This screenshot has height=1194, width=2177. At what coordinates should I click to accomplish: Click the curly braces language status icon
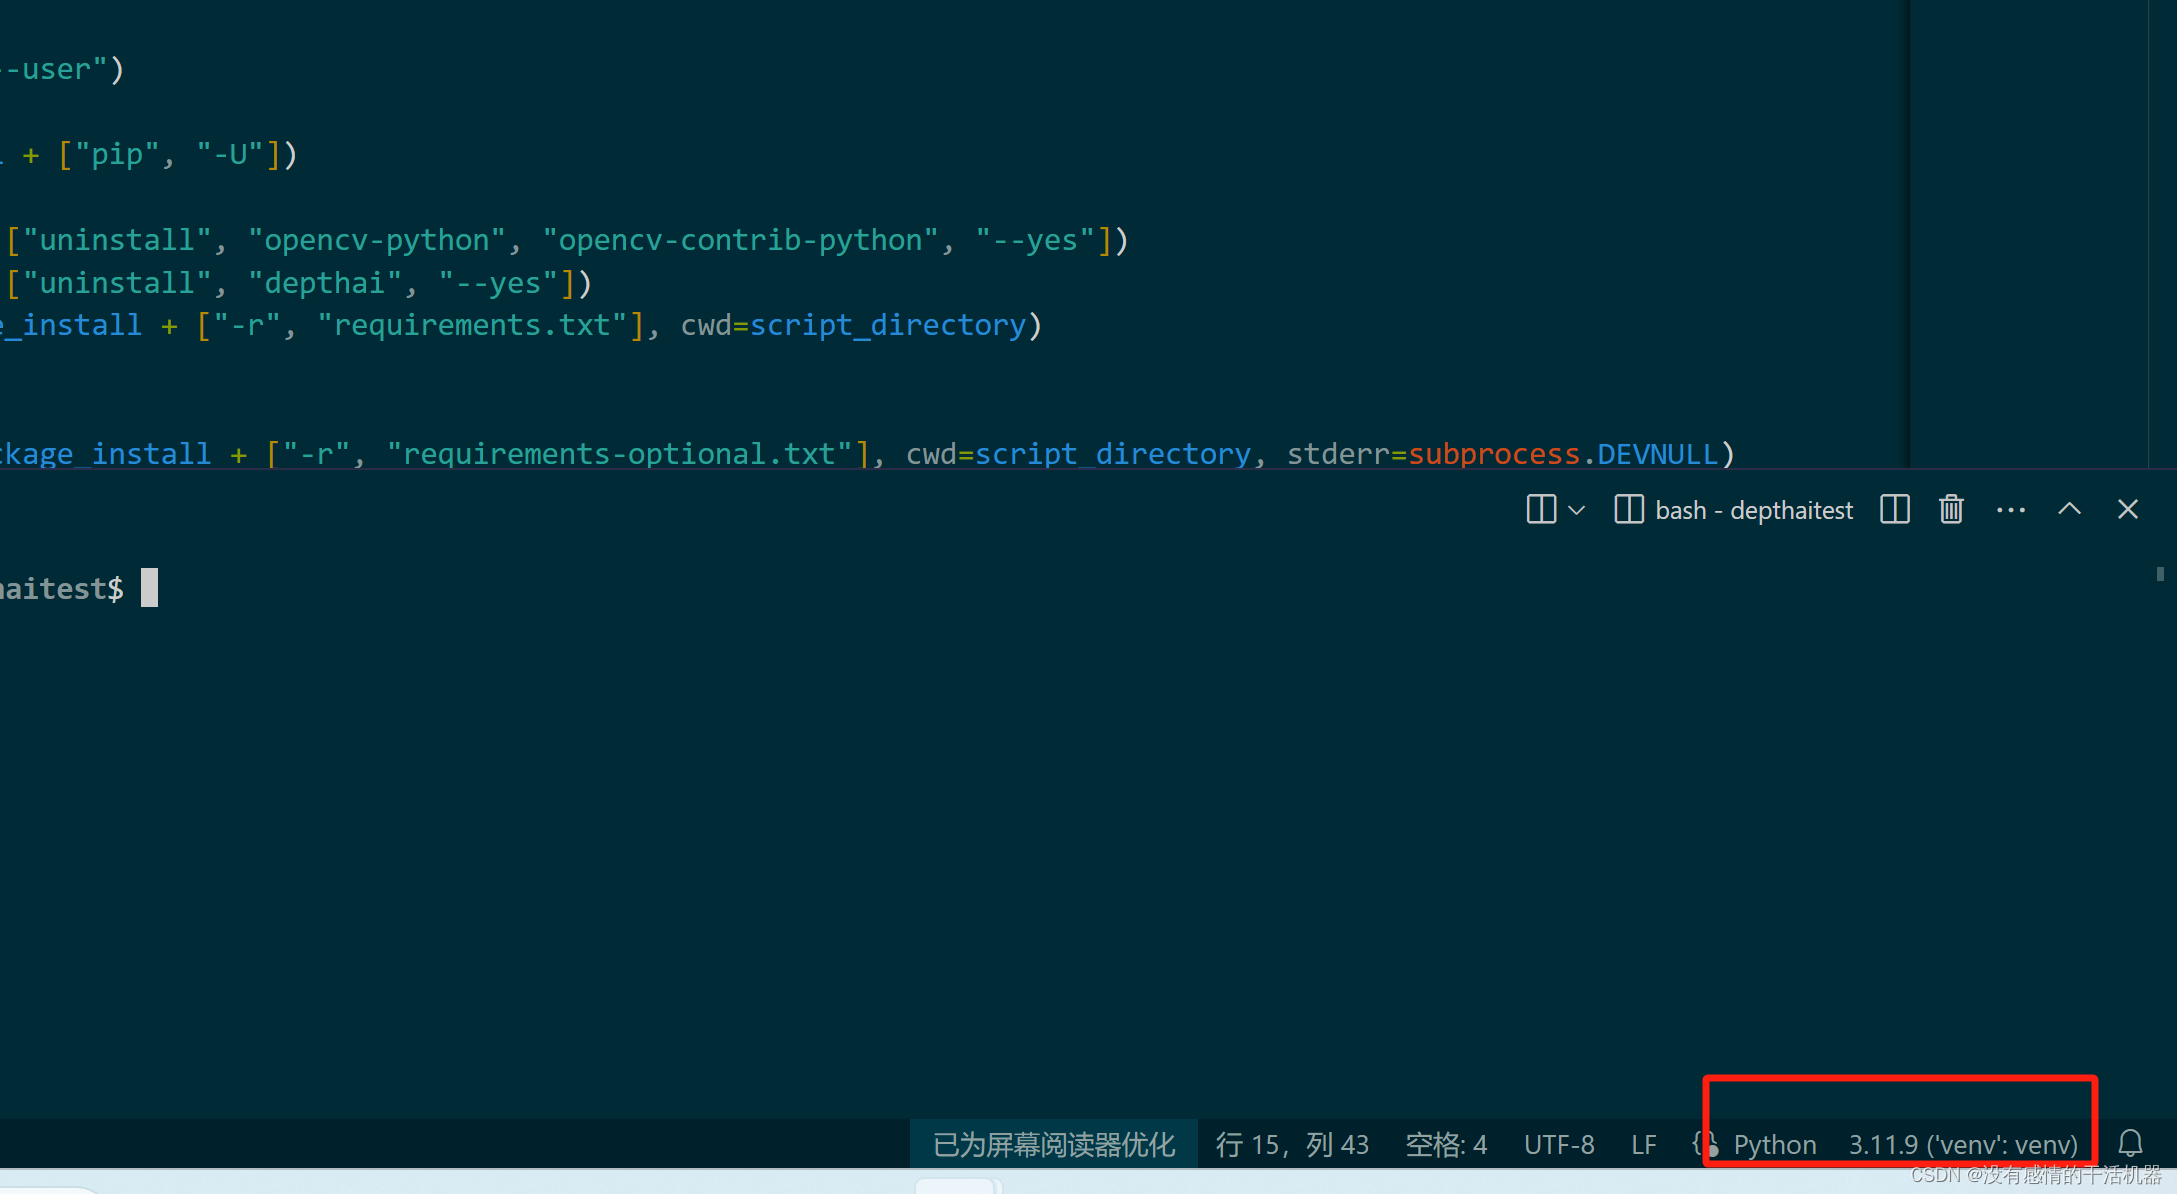(1705, 1143)
